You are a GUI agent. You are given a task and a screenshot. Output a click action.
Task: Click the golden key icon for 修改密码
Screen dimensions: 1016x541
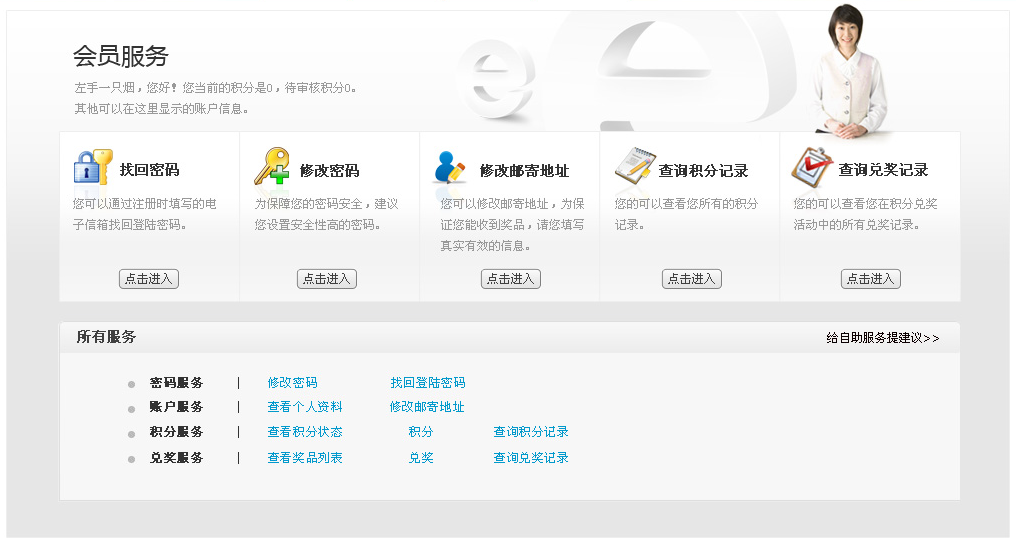271,167
